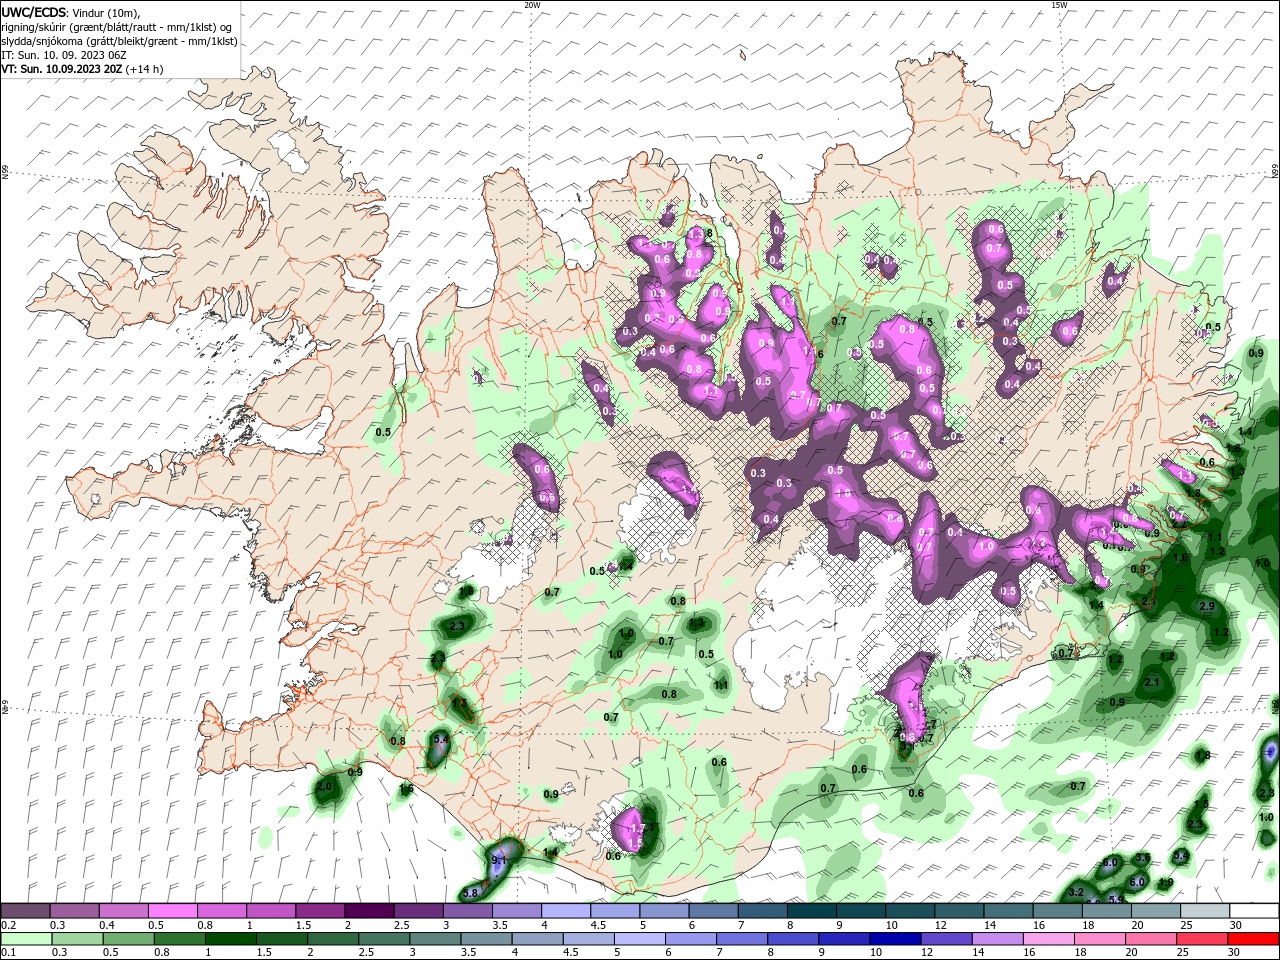The image size is (1280, 960).
Task: Click the '2.9' rainfall value on the map
Action: [1206, 606]
